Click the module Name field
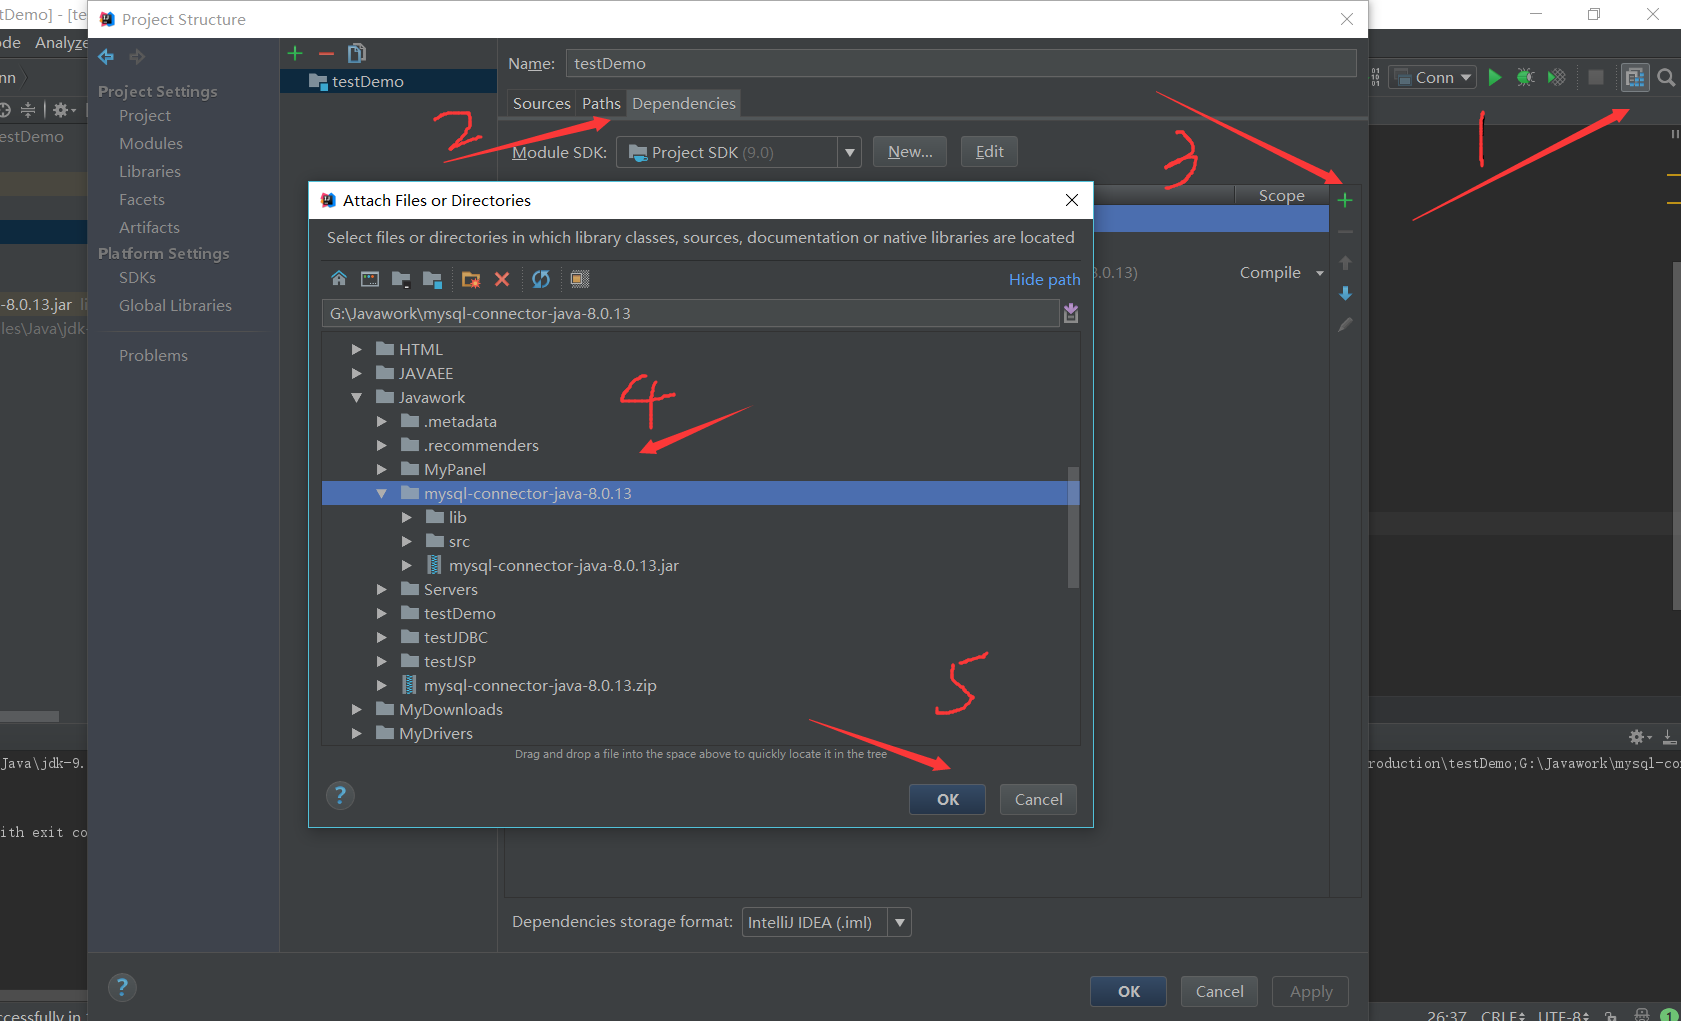 point(961,63)
